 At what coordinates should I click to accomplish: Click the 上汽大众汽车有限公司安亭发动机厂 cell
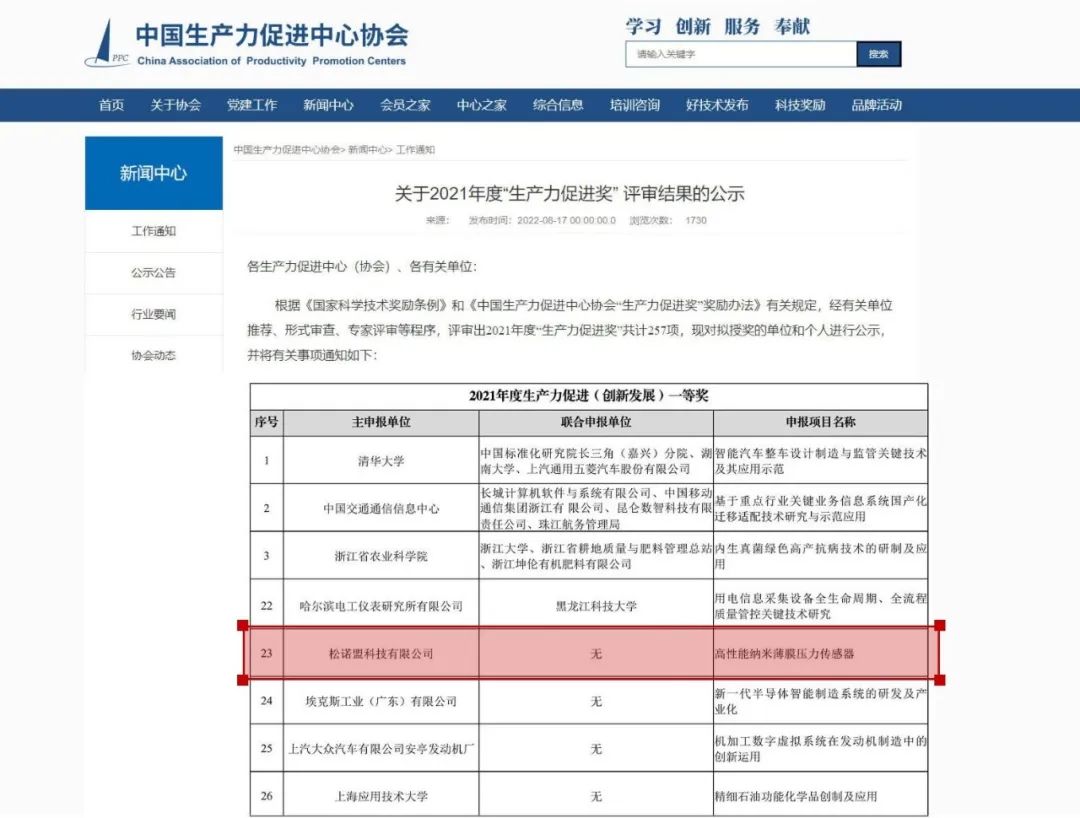(x=381, y=748)
